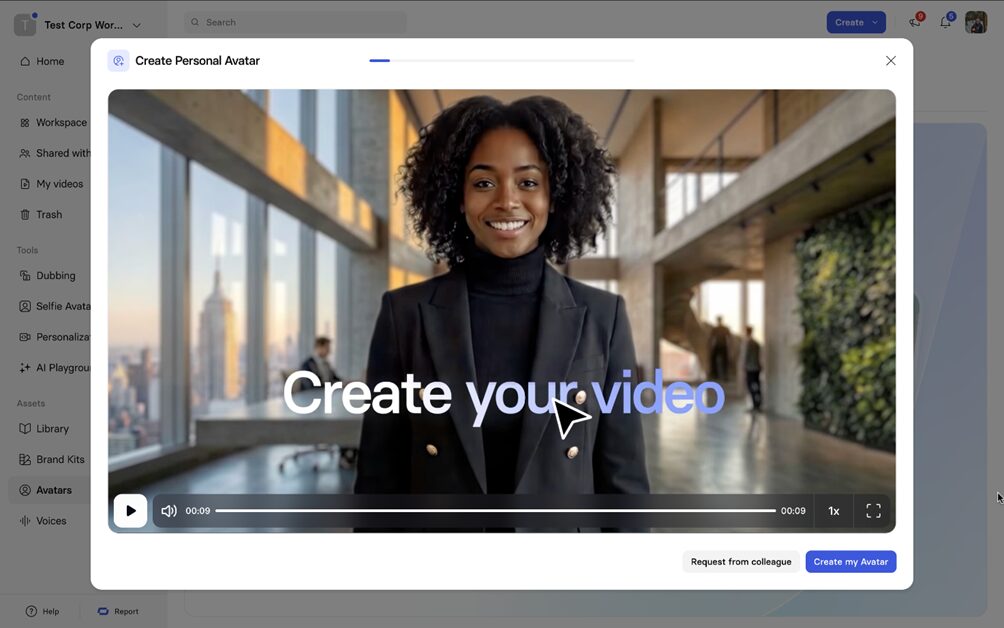Mute the video volume icon
The height and width of the screenshot is (628, 1004).
tap(169, 511)
